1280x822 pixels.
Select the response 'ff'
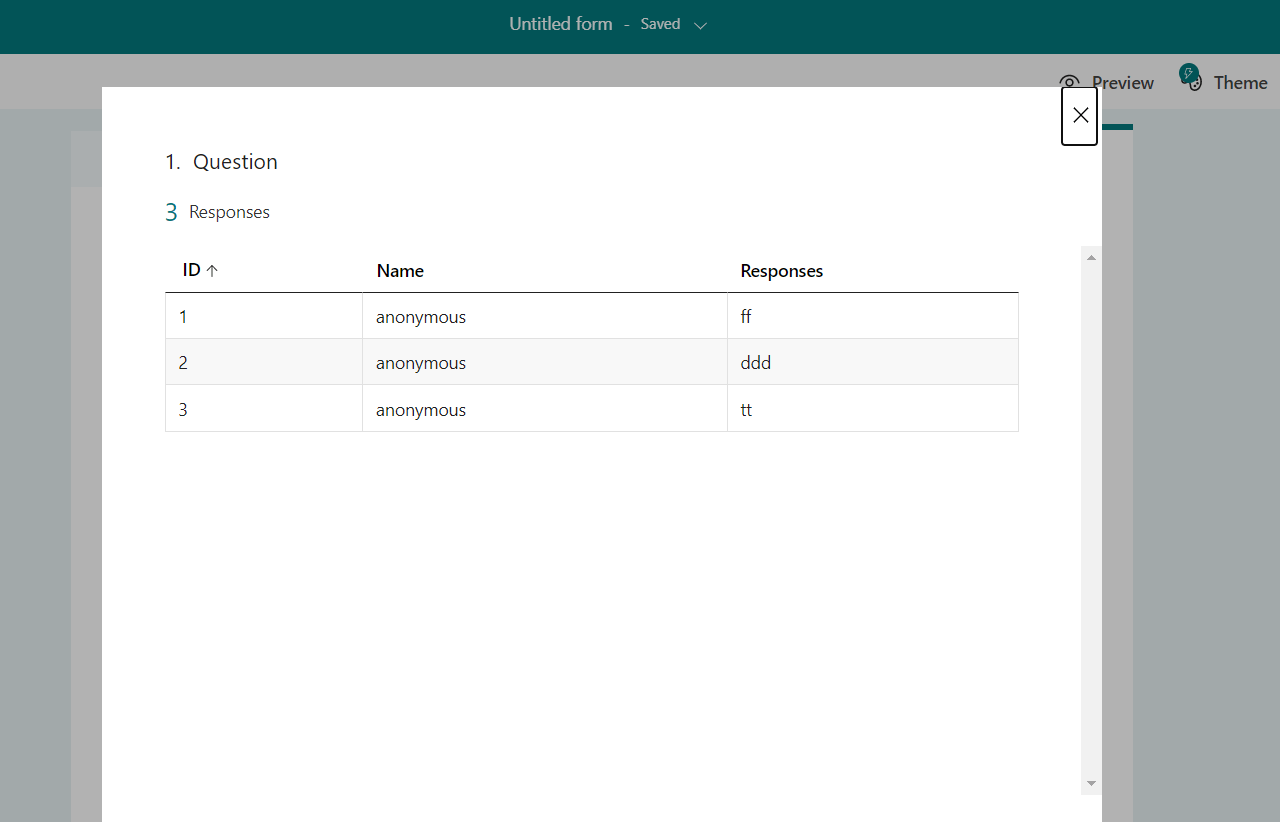[746, 317]
